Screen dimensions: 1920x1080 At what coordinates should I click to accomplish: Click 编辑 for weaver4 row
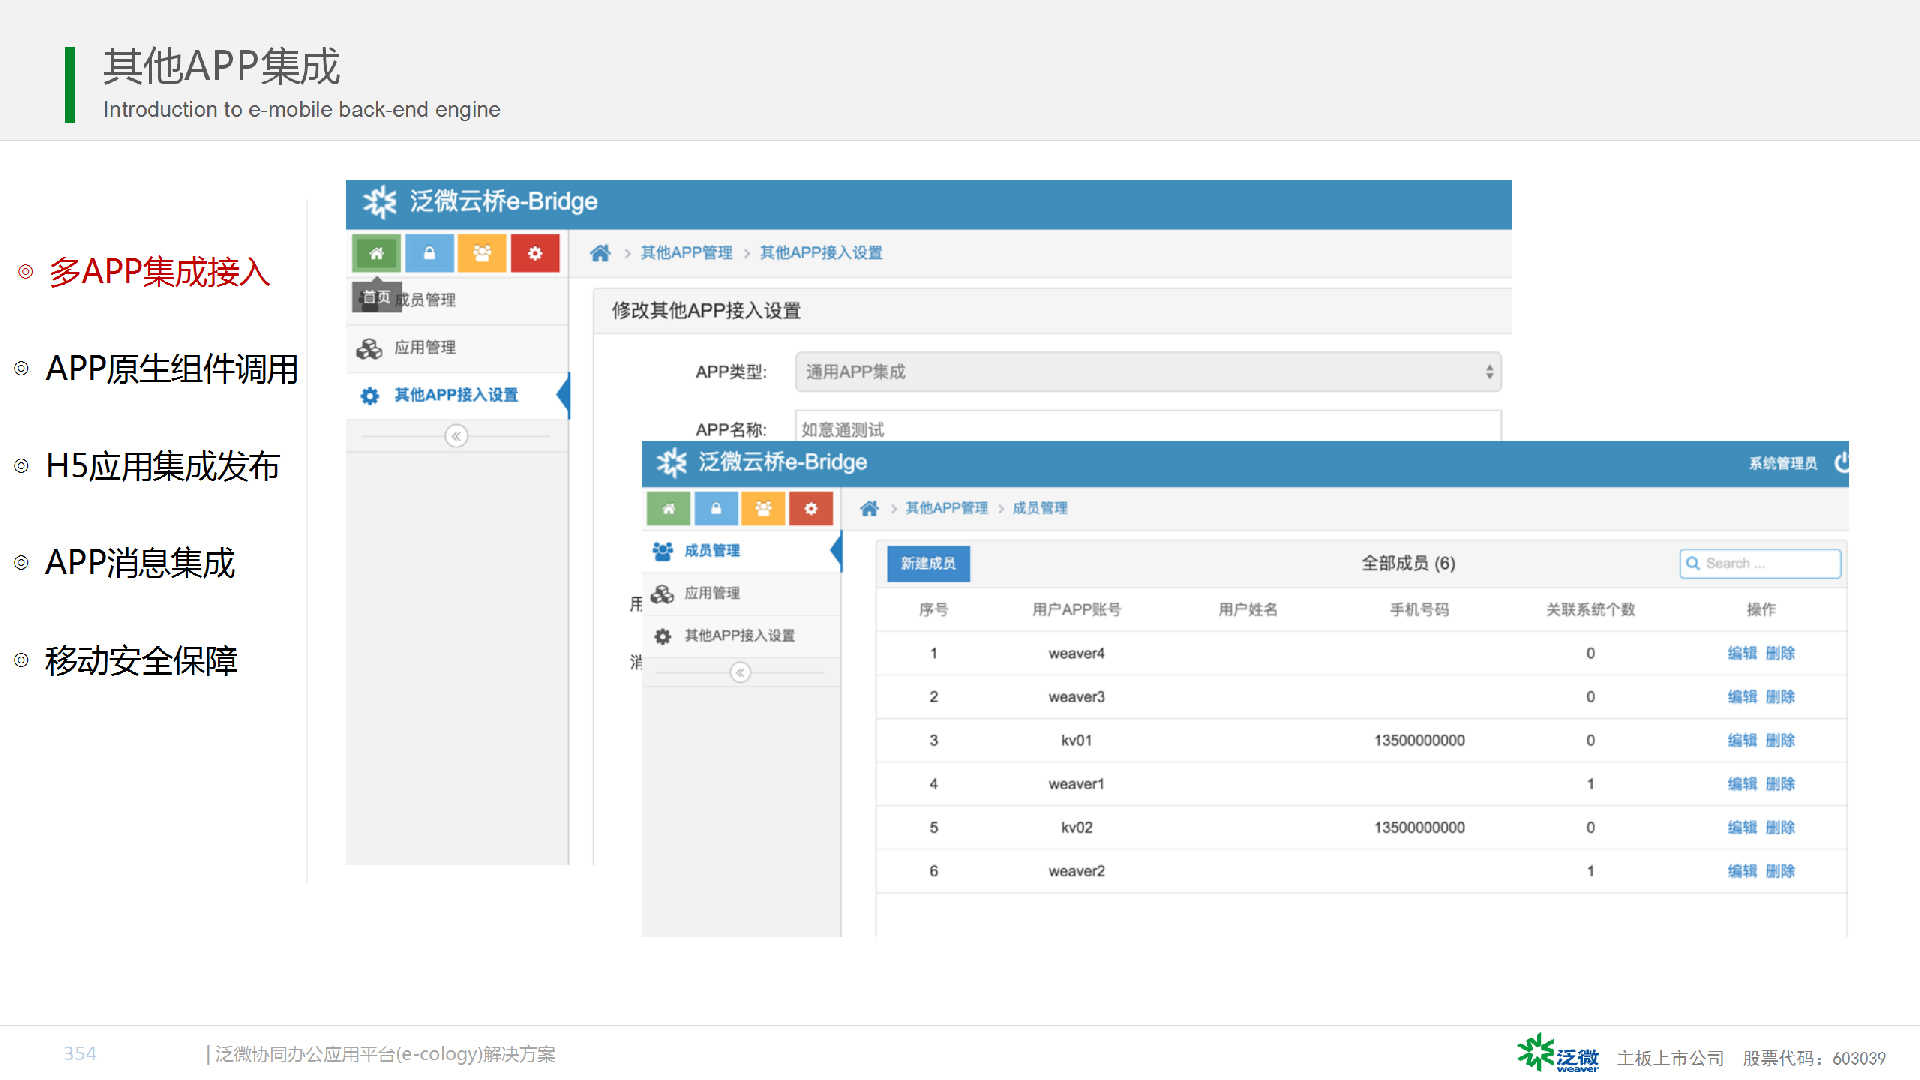(x=1742, y=653)
